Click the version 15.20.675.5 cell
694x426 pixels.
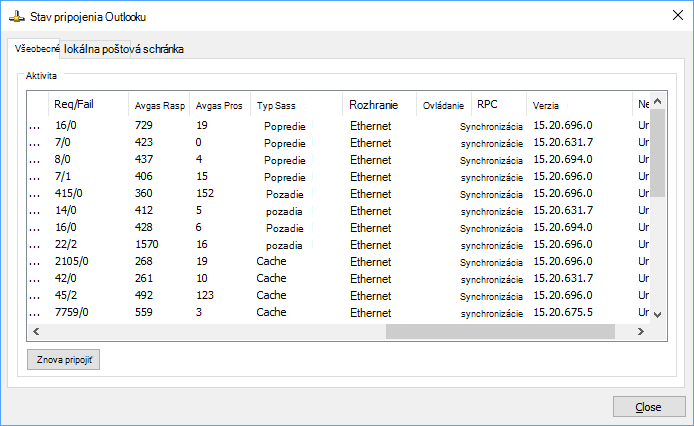tap(563, 312)
